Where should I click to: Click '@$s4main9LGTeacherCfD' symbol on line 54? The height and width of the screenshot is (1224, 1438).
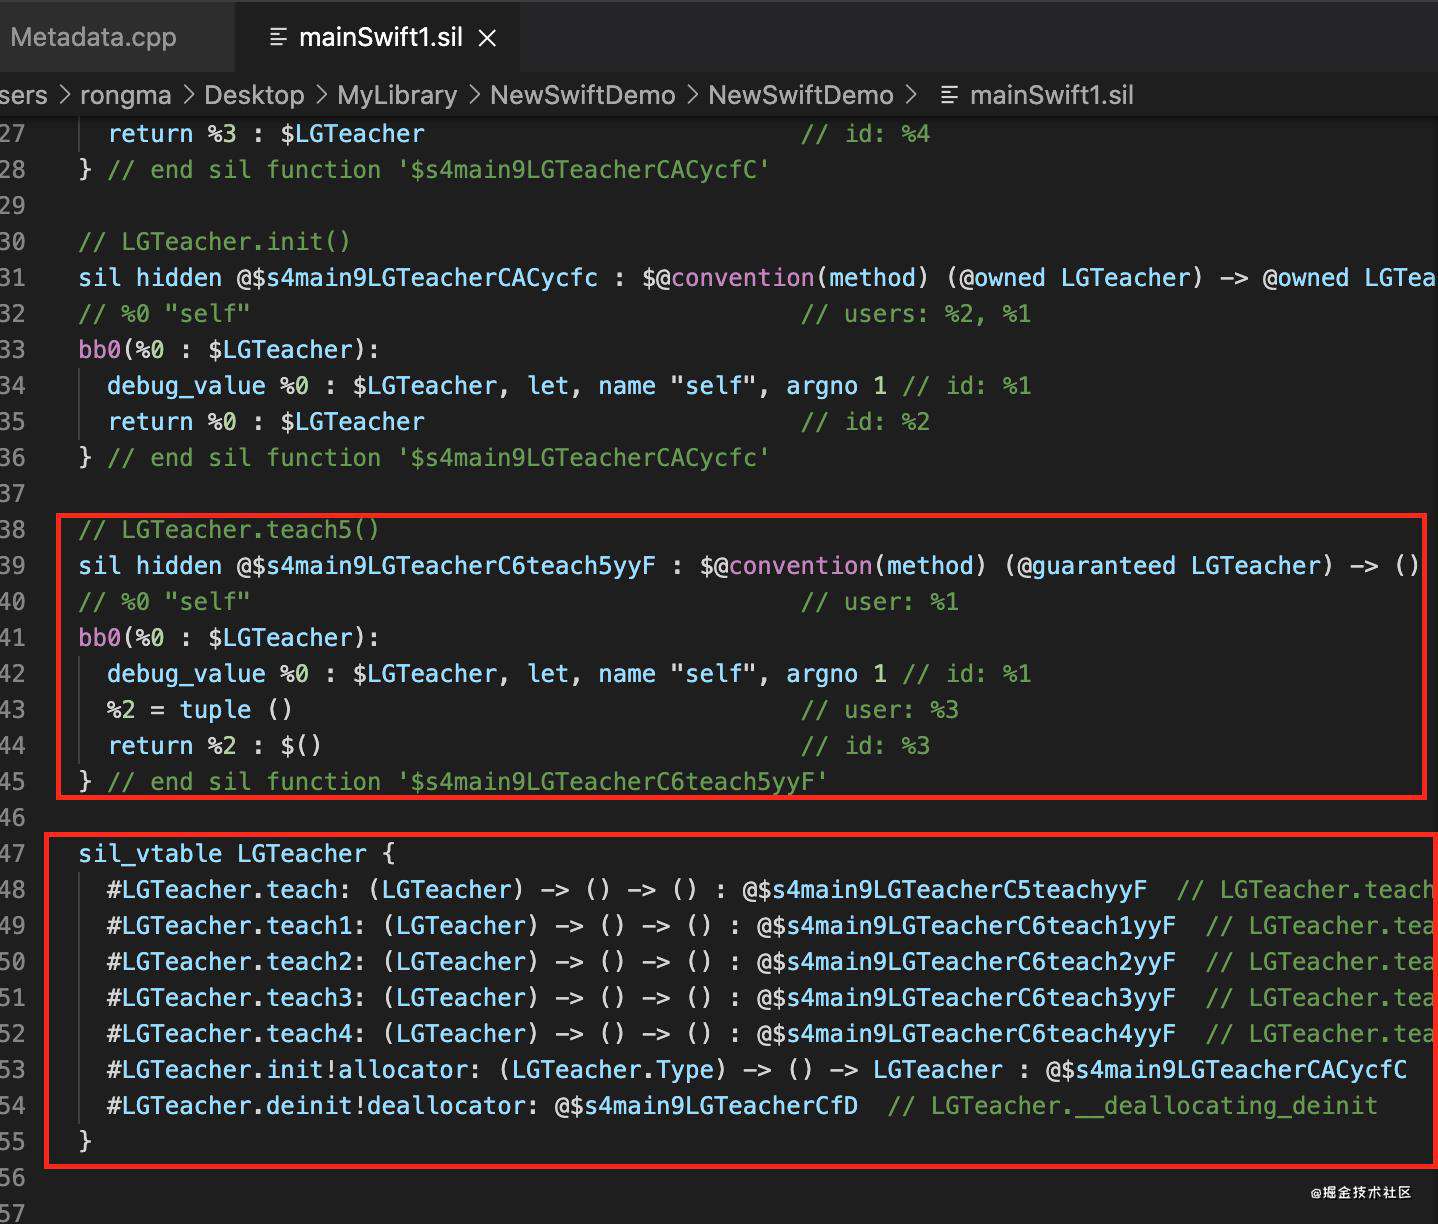click(706, 1105)
